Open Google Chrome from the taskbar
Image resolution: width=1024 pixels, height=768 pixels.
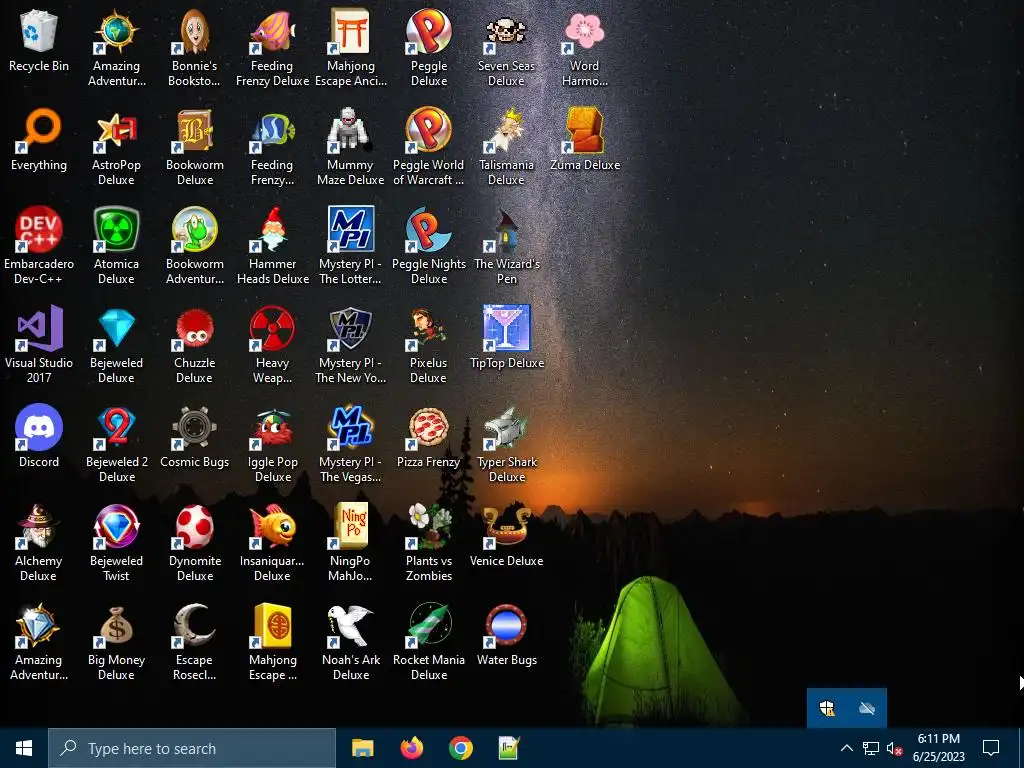click(460, 748)
